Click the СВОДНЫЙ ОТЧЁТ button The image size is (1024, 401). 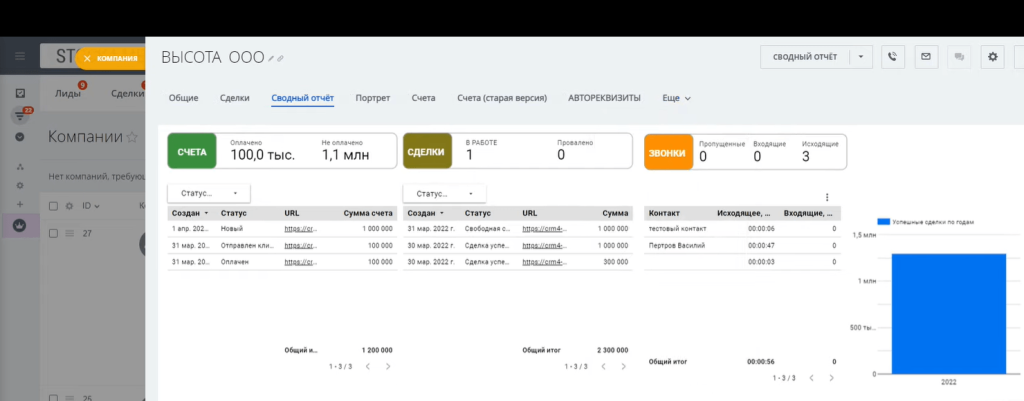click(805, 57)
